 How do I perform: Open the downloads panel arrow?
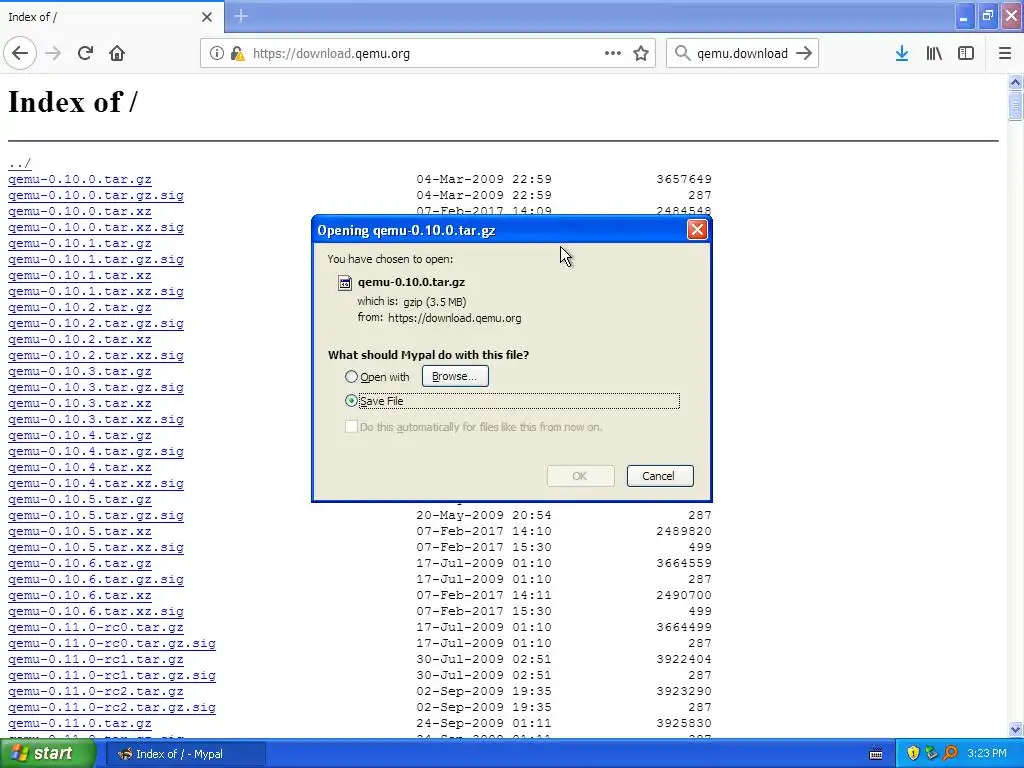tap(902, 54)
